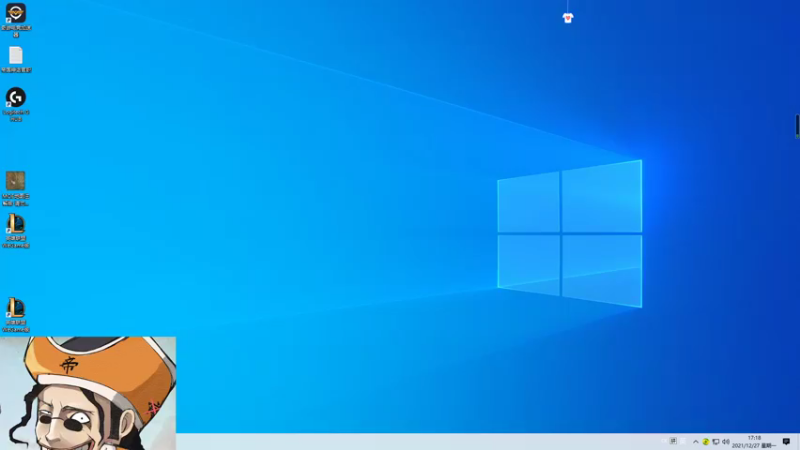Open the Action Center notification icon
Screen dimensions: 800x450
[x=786, y=442]
